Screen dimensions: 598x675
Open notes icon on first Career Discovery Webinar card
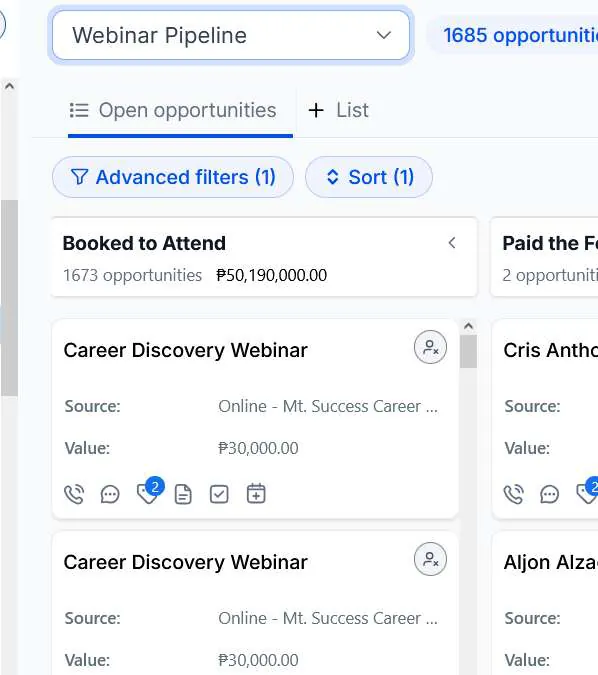(x=183, y=494)
